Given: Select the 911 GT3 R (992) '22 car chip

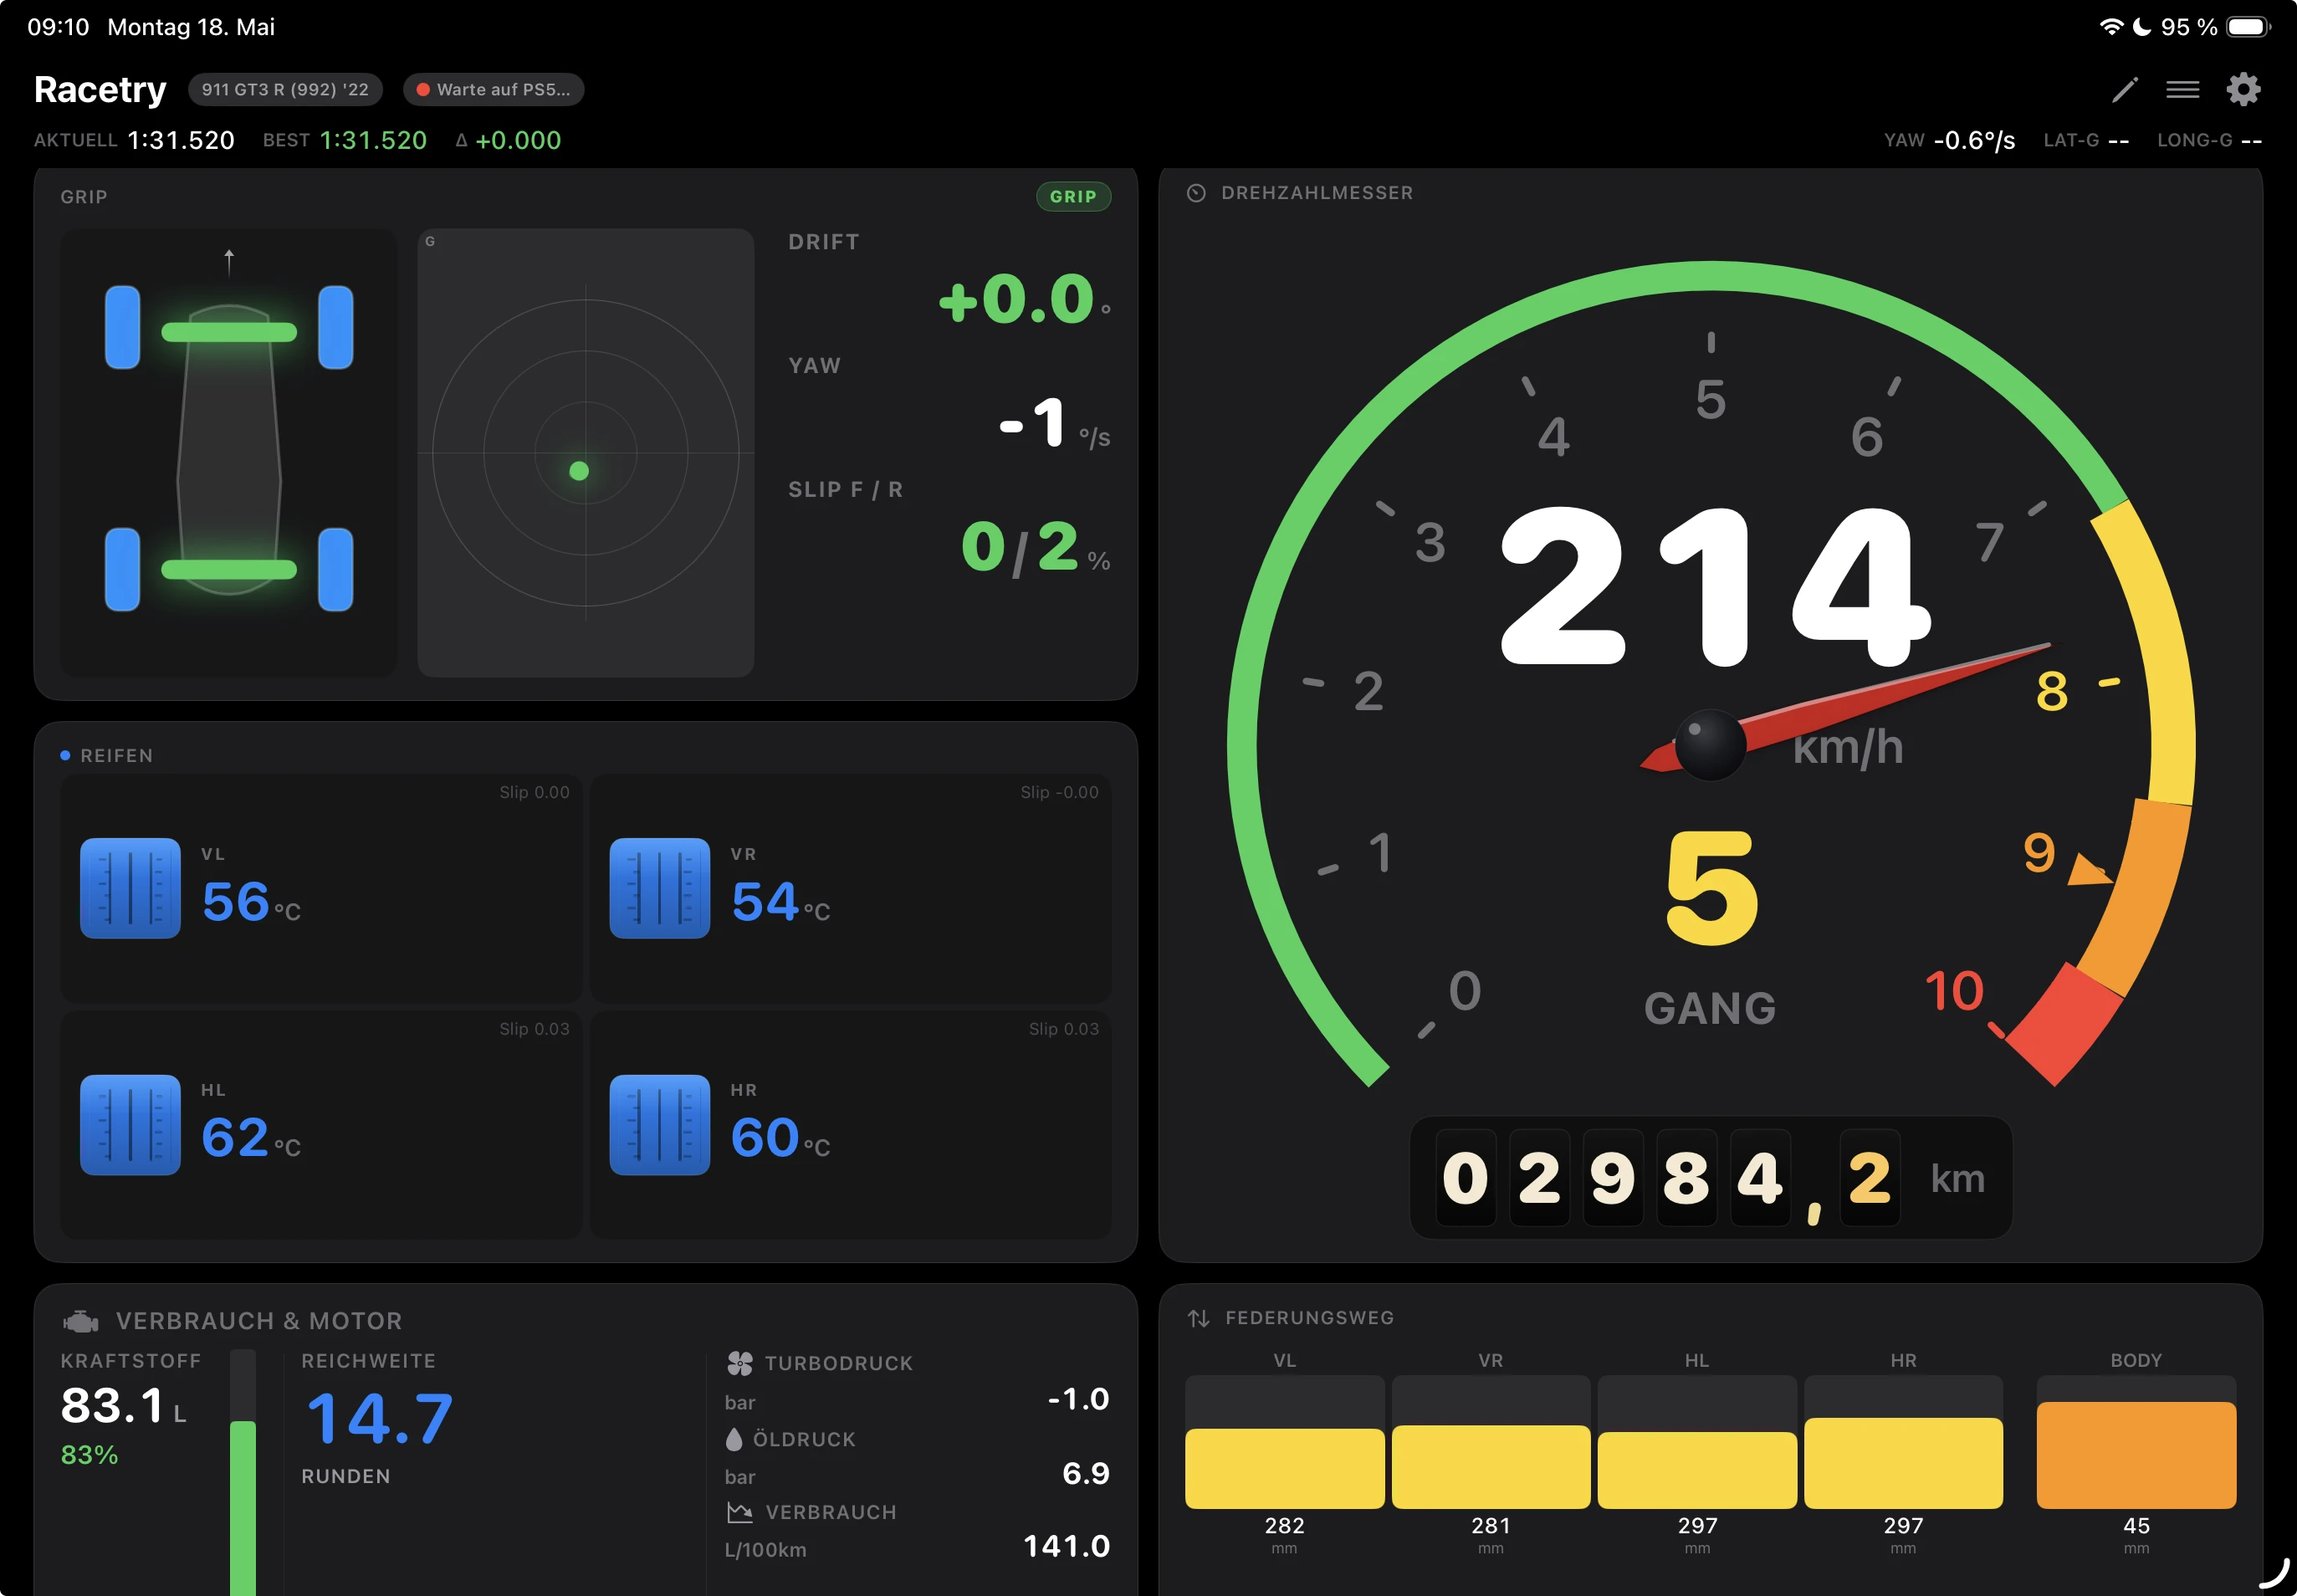Looking at the screenshot, I should 285,89.
